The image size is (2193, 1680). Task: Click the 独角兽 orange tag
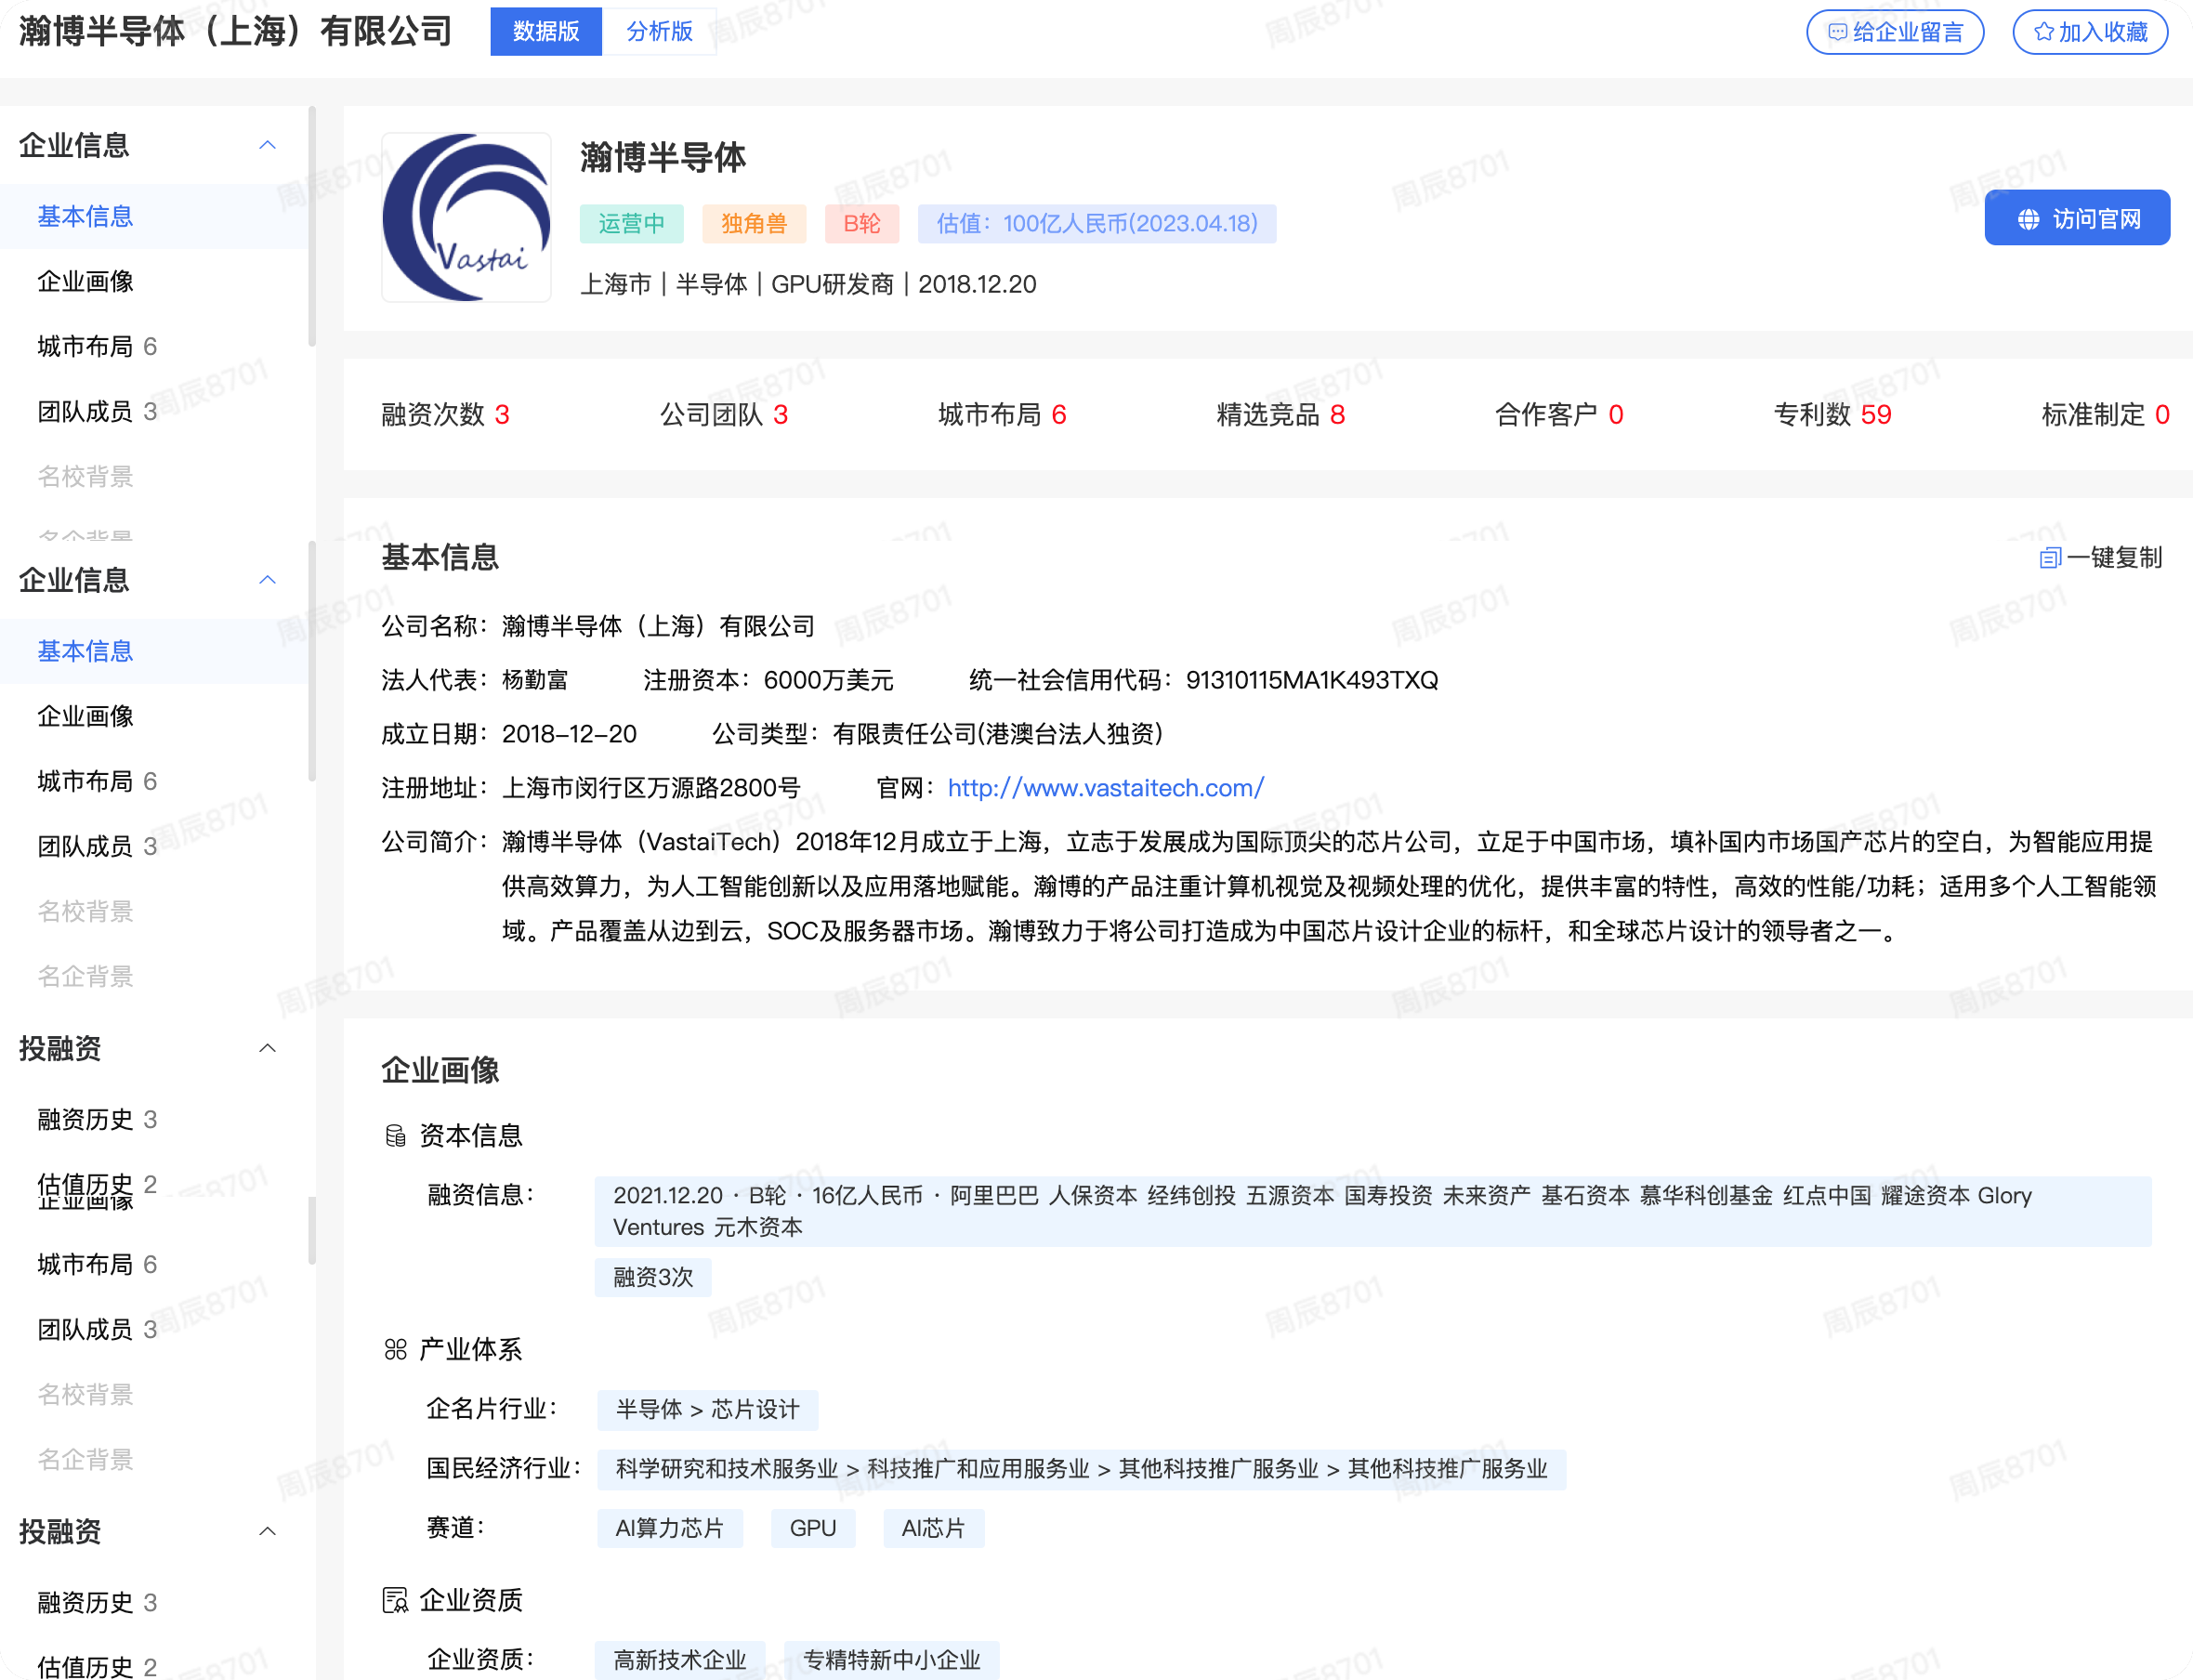[x=753, y=224]
